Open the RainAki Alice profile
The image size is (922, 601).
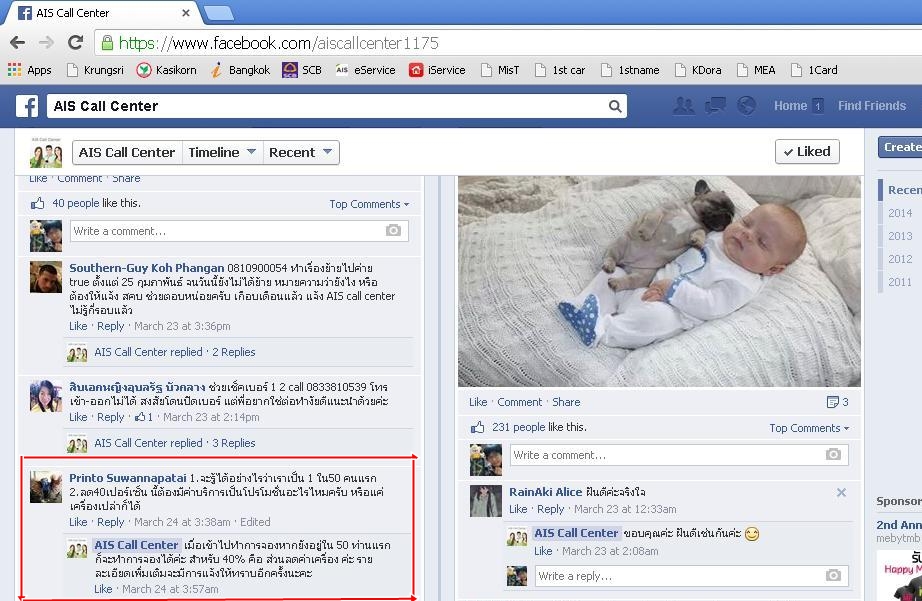point(545,492)
